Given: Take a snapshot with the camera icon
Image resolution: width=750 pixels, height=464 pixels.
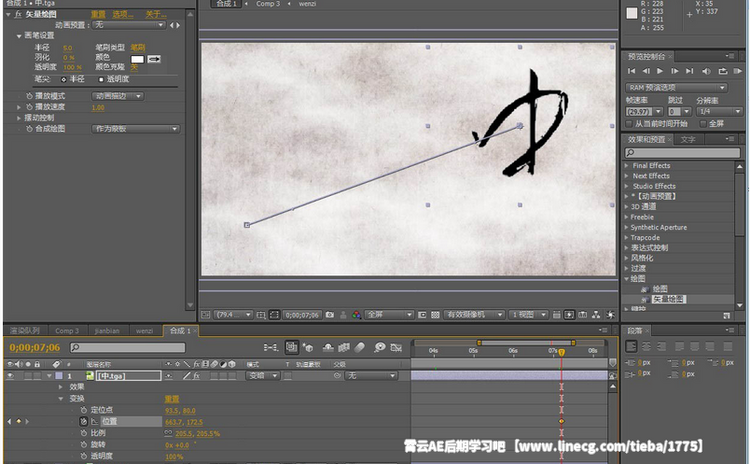Looking at the screenshot, I should coord(330,315).
